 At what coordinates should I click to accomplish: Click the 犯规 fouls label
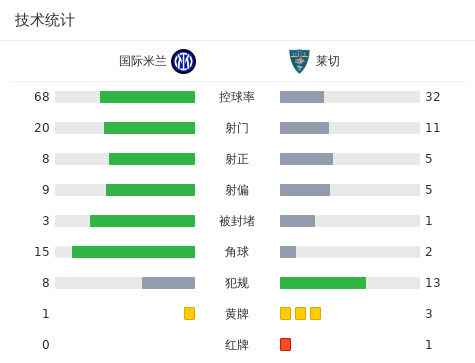[237, 283]
